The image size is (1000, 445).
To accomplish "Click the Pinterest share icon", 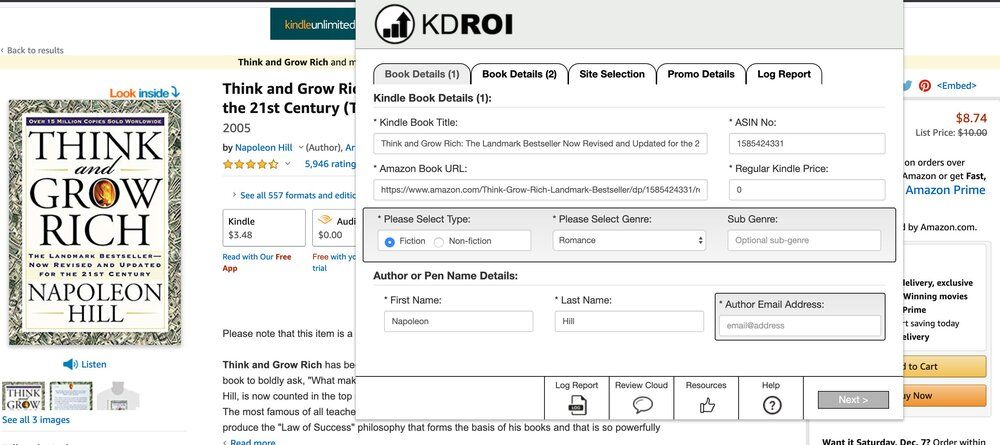I will (x=925, y=85).
